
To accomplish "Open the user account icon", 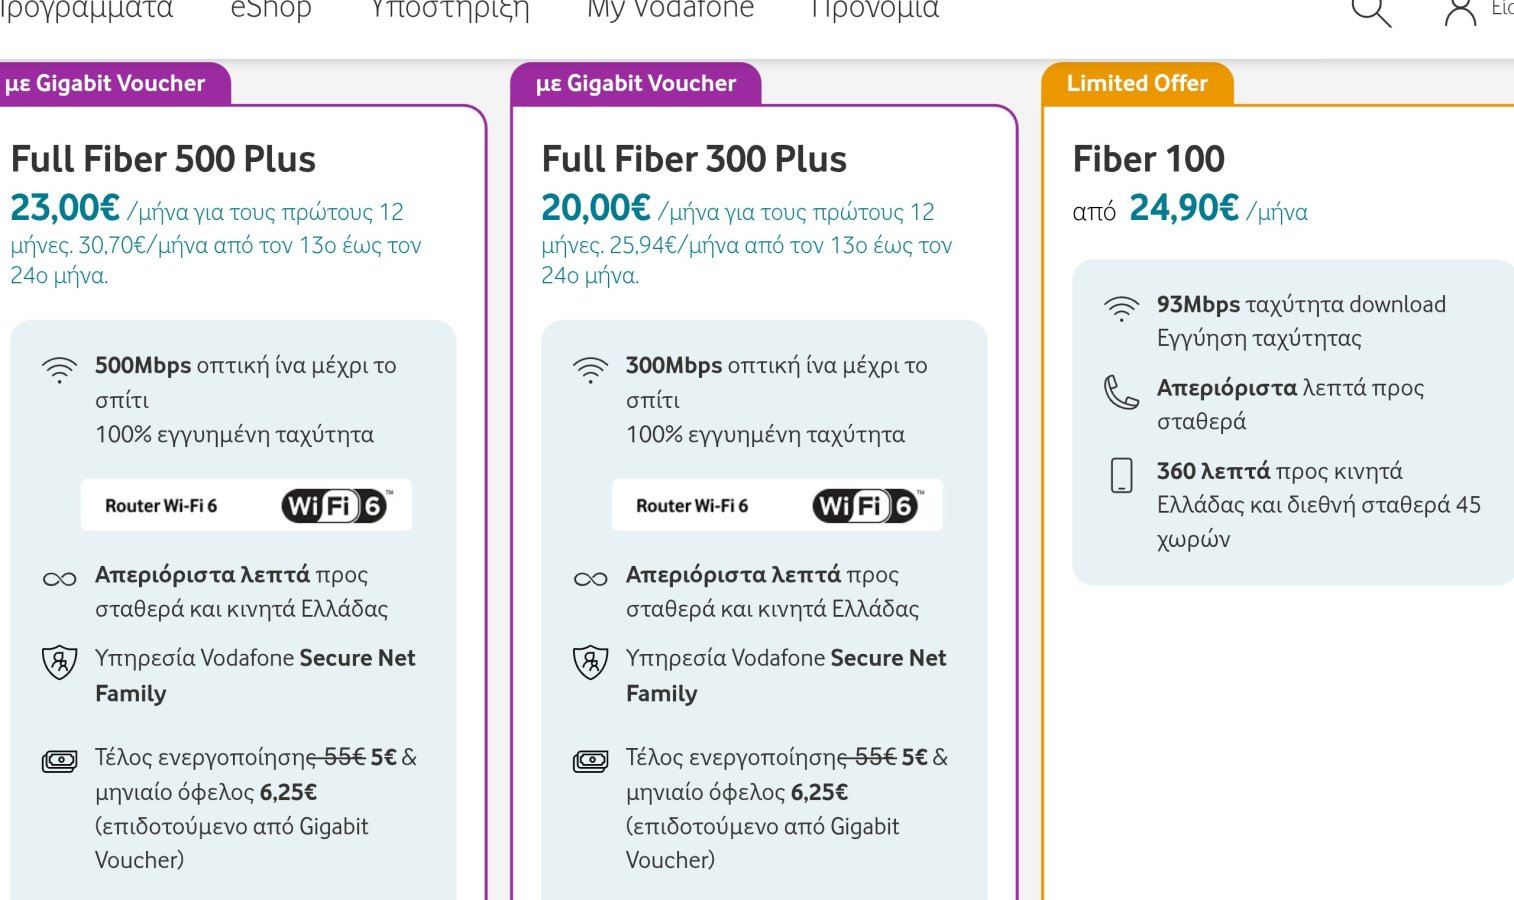I will point(1460,12).
